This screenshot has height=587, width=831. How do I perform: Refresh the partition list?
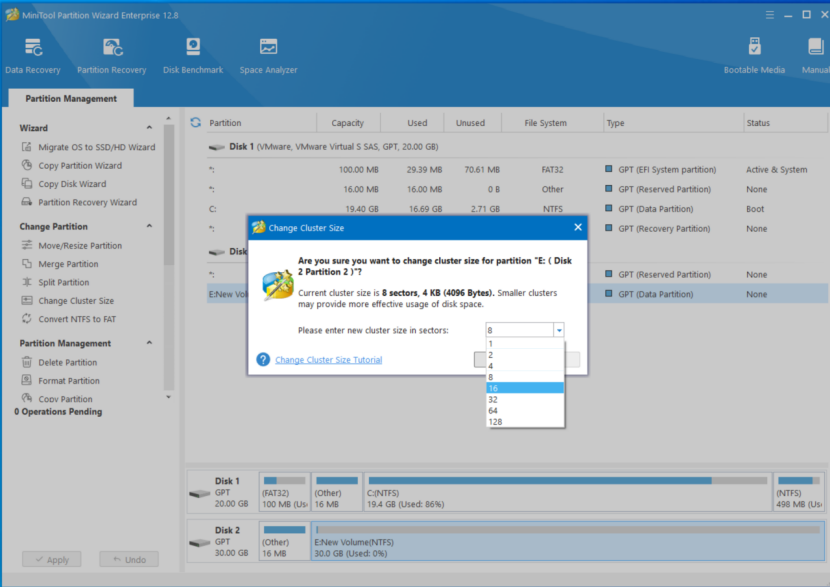pos(196,122)
